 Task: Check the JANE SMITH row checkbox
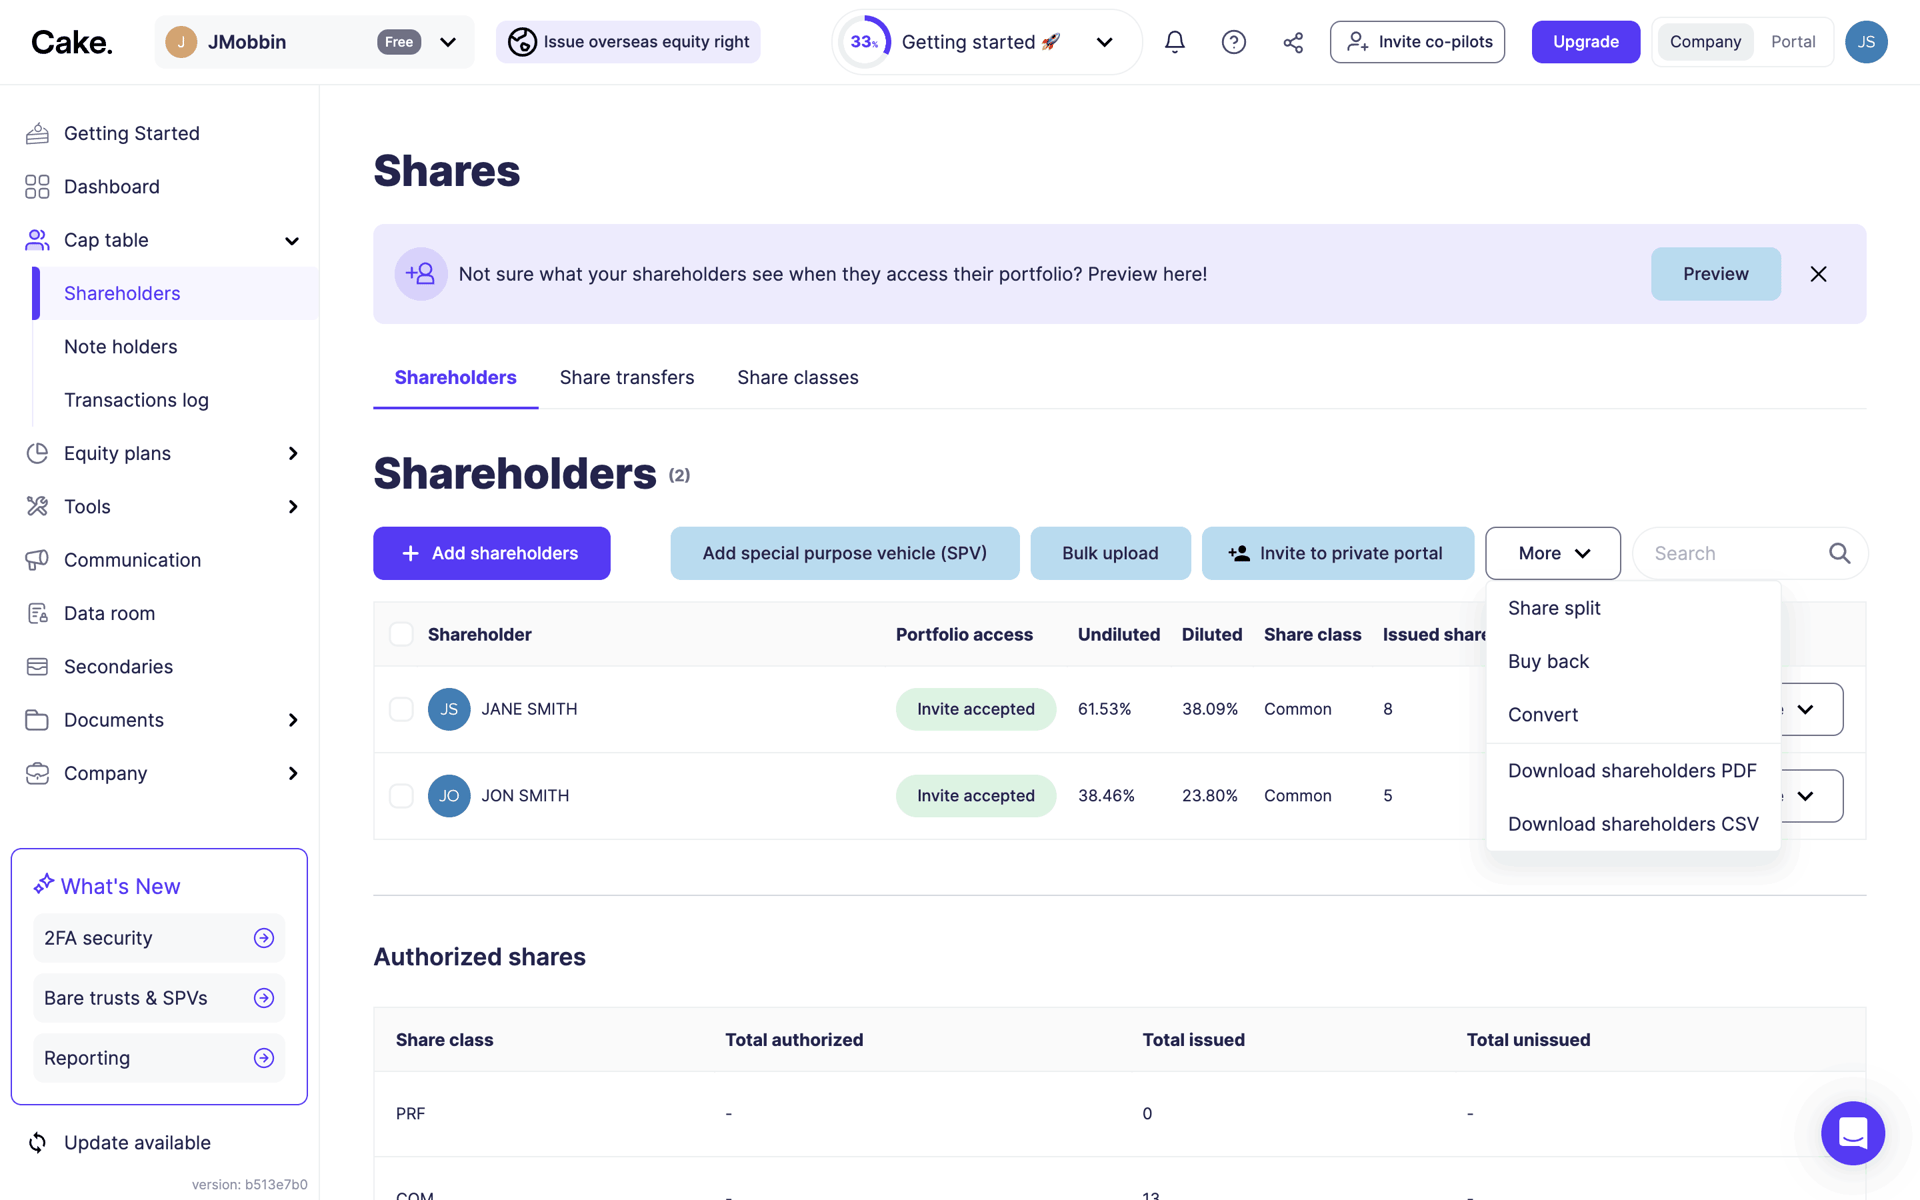(401, 709)
